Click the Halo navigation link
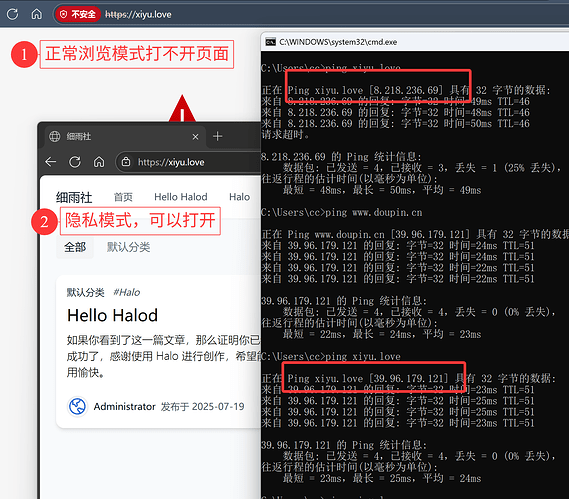Viewport: 569px width, 499px height. [240, 197]
